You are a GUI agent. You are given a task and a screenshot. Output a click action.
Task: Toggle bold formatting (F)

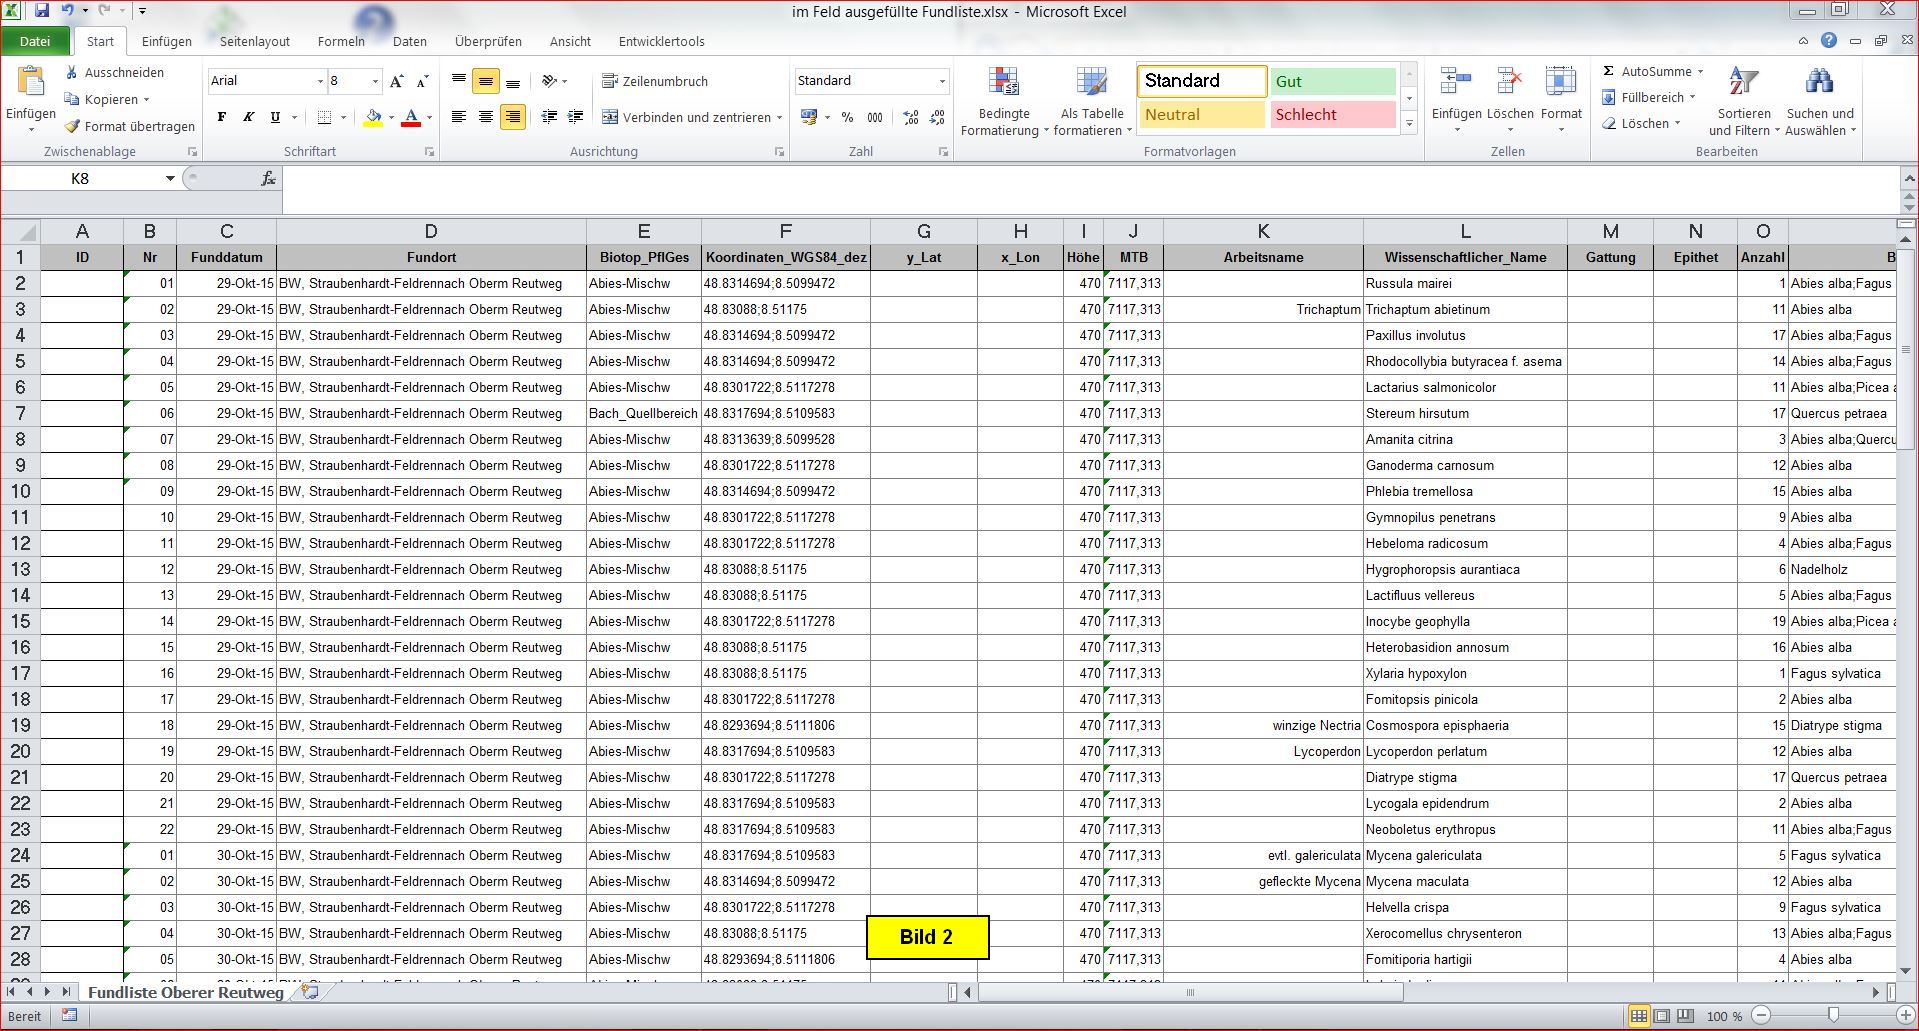[221, 118]
